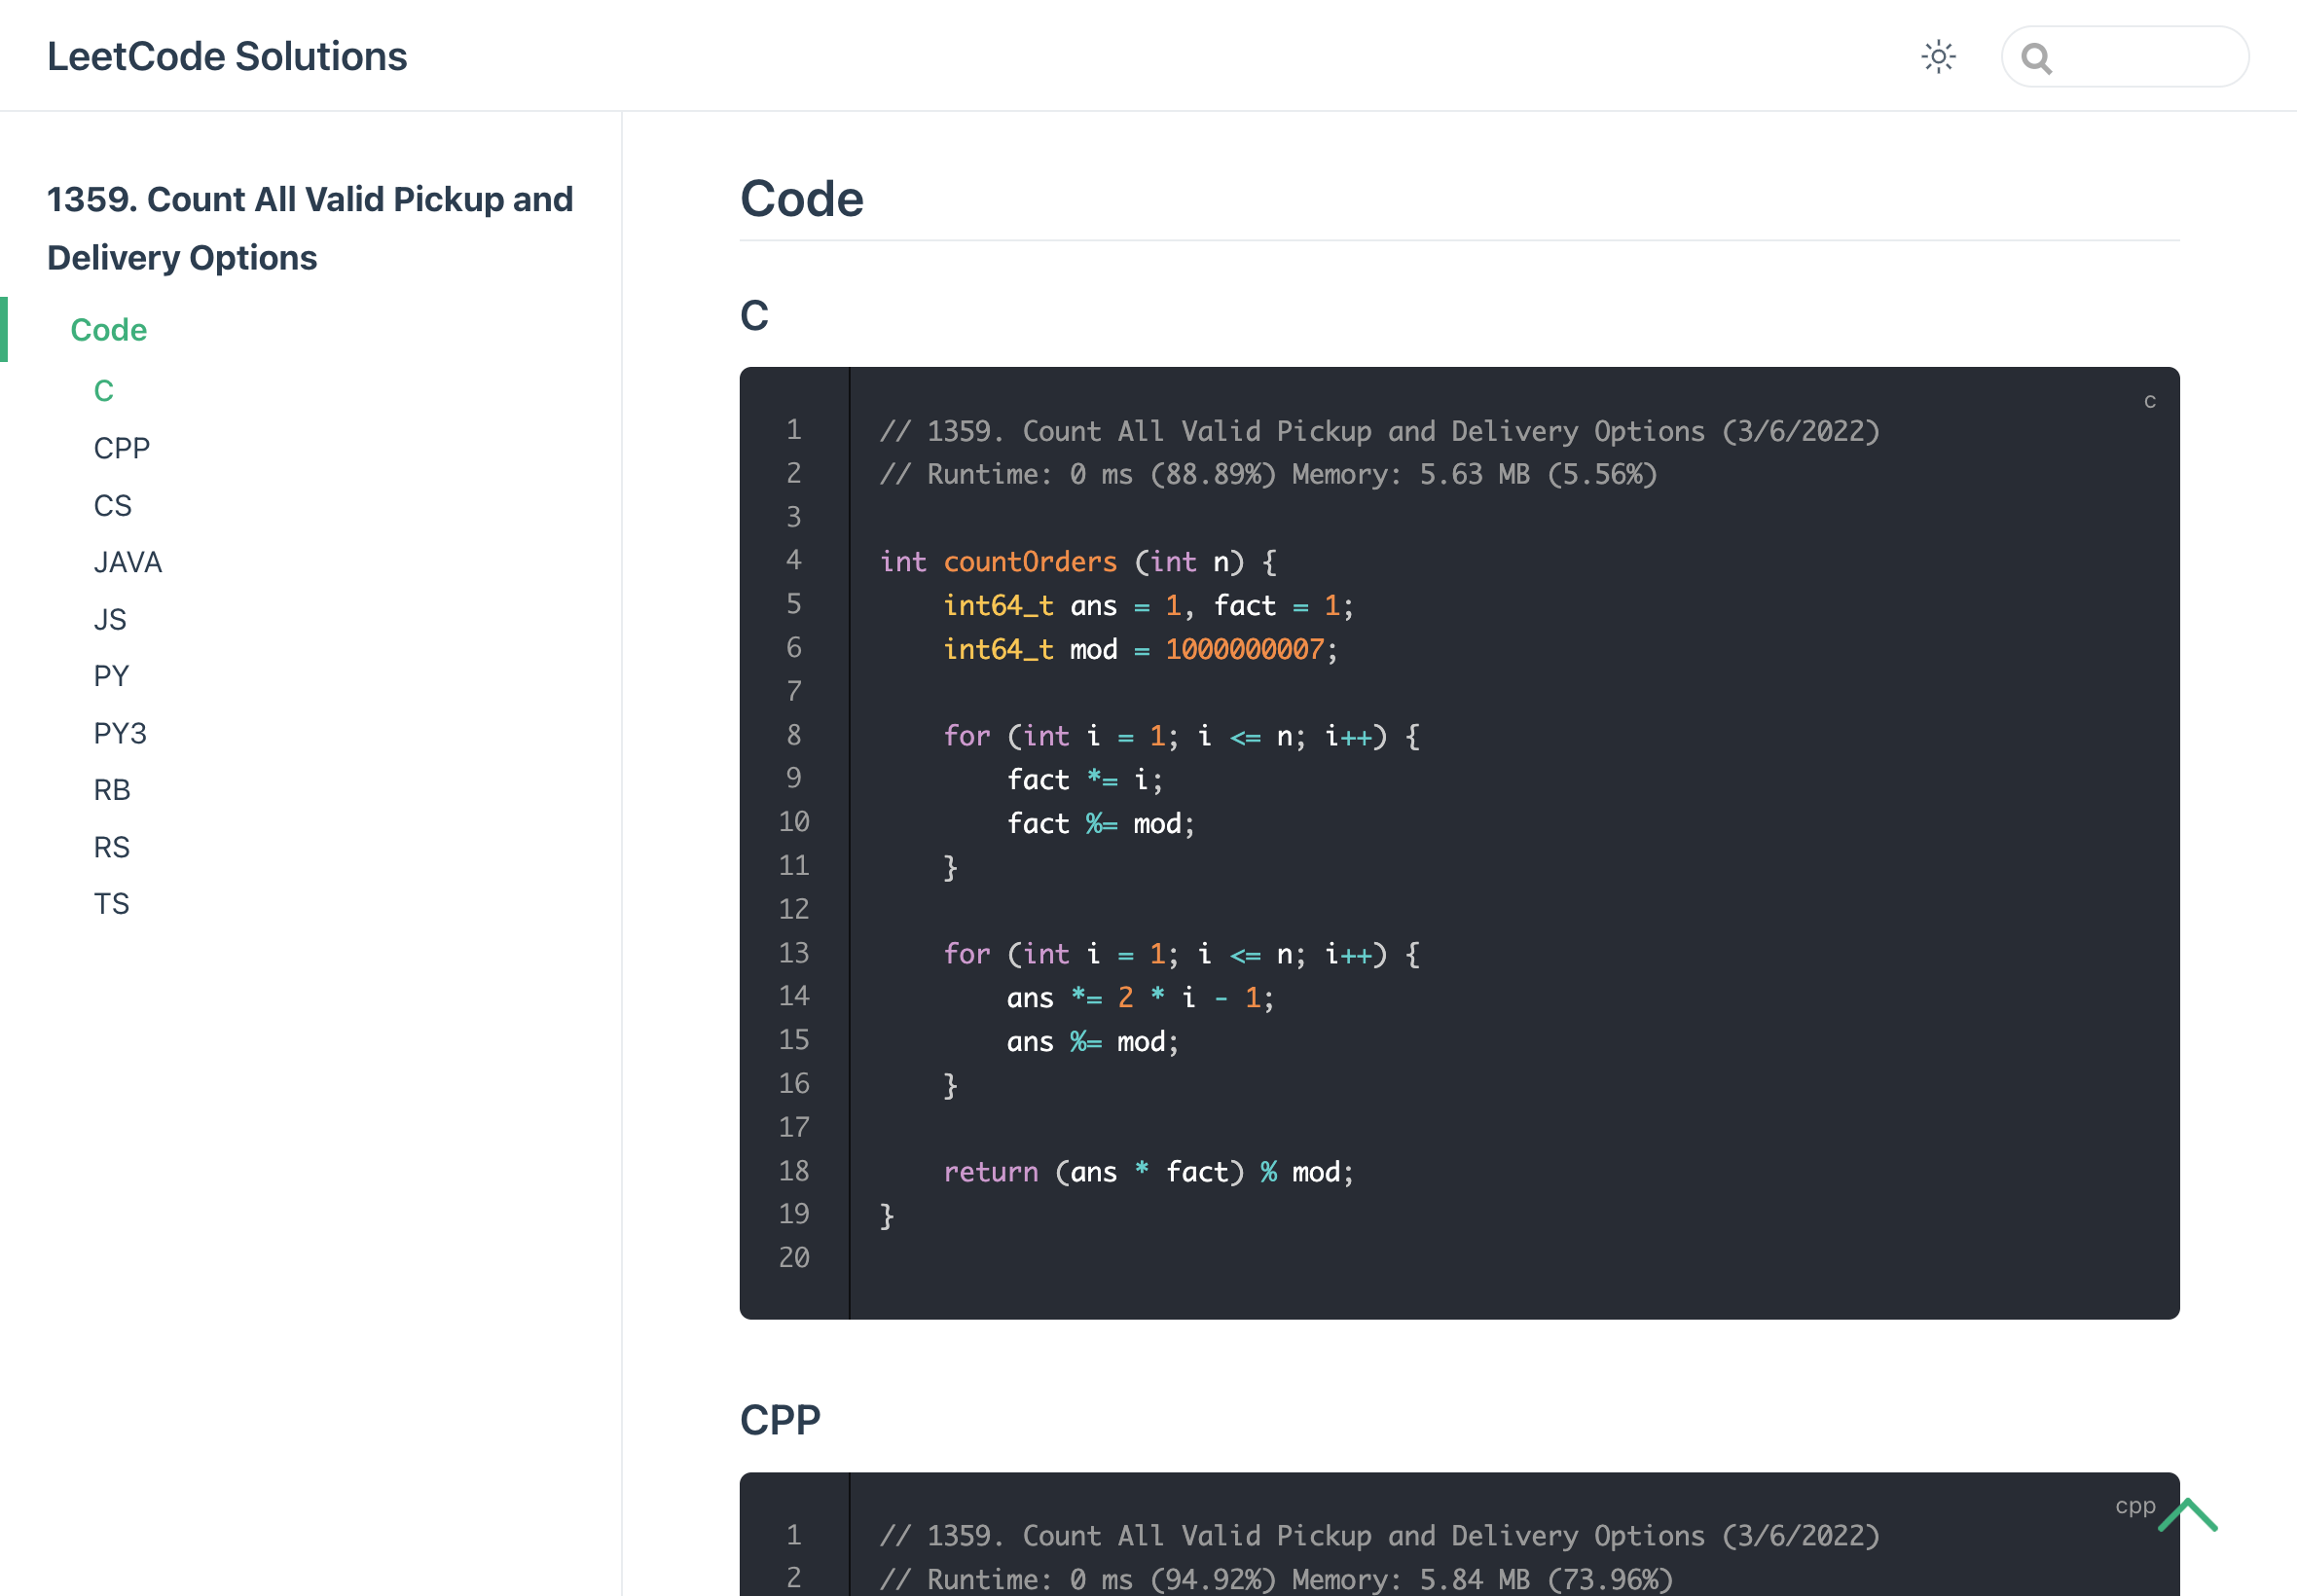This screenshot has height=1596, width=2297.
Task: Go to the RS sidebar link
Action: coord(111,847)
